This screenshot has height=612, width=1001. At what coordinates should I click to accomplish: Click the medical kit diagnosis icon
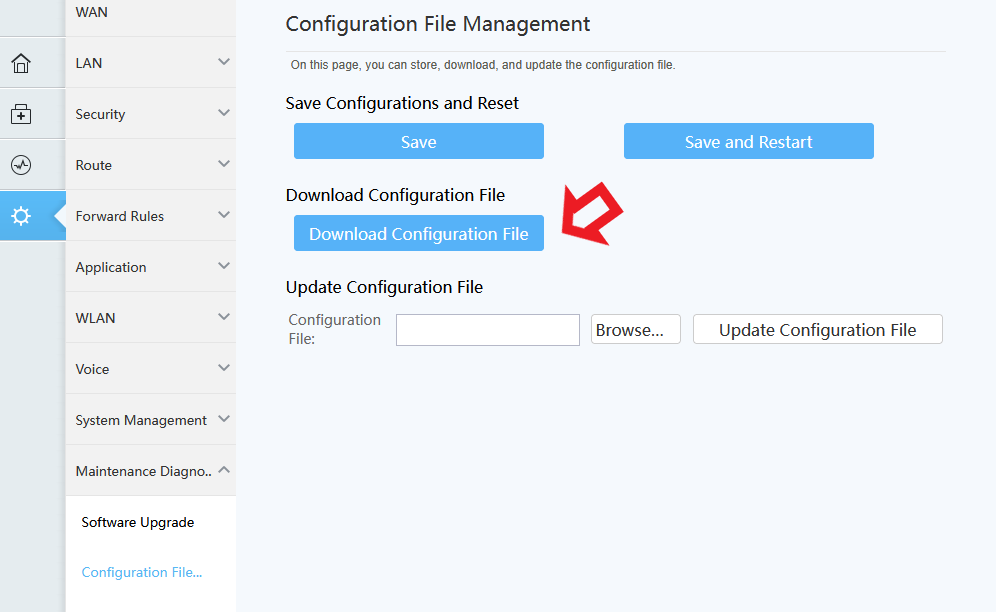tap(21, 115)
